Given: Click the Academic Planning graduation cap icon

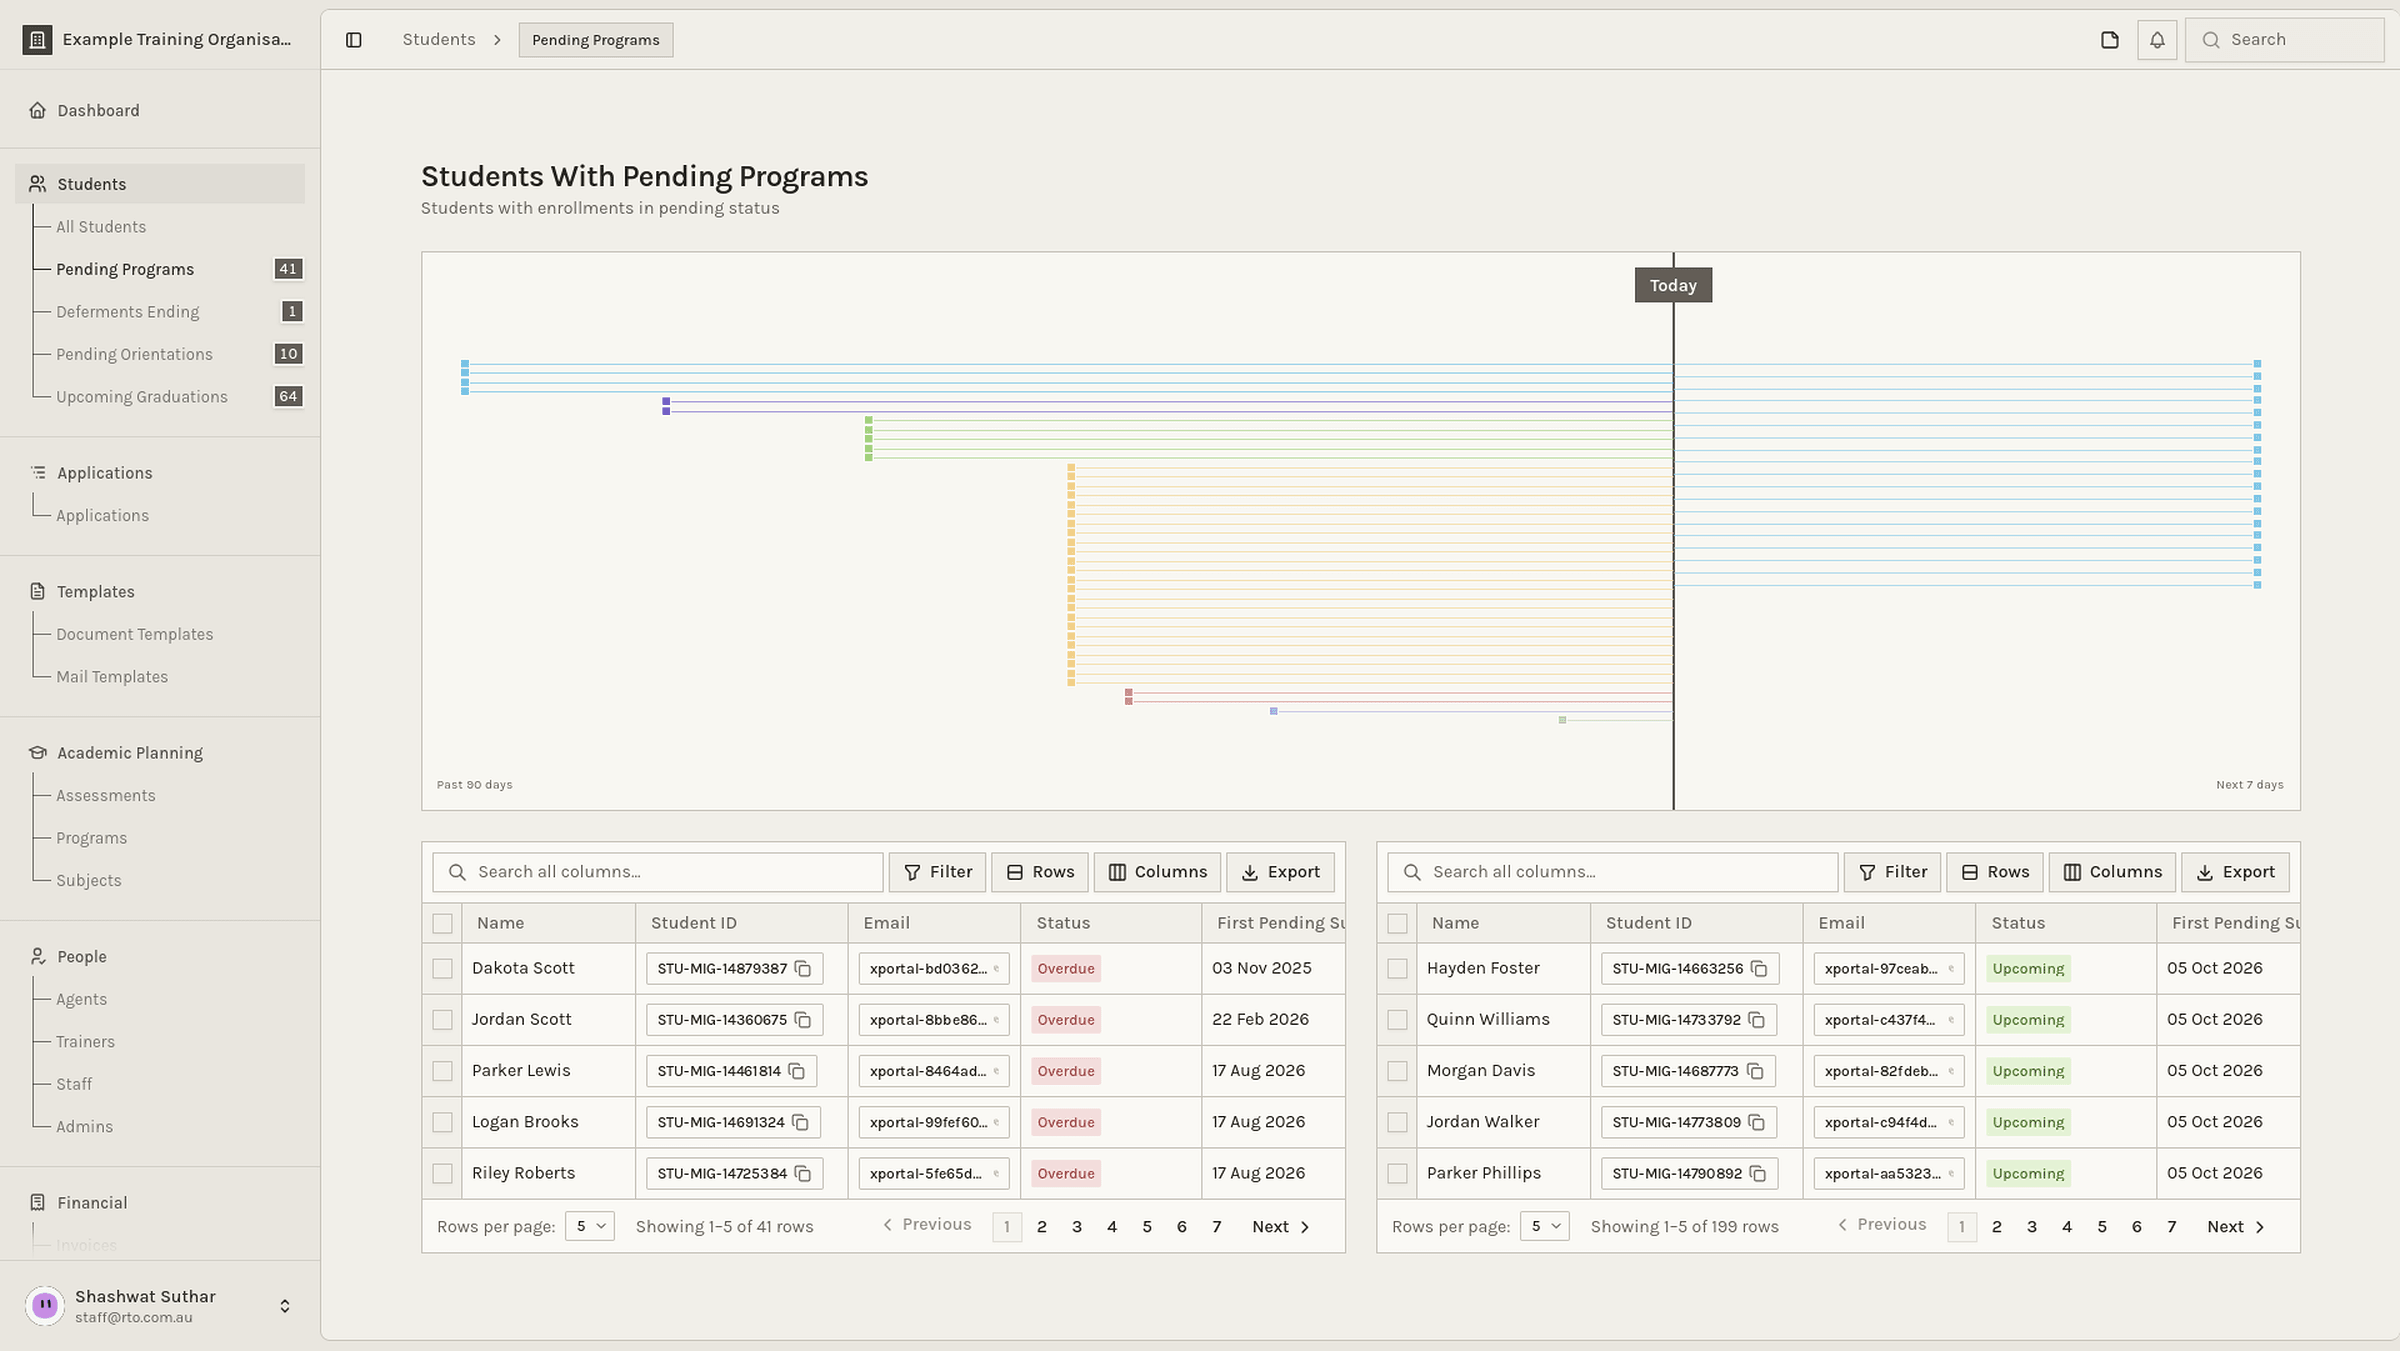Looking at the screenshot, I should click(37, 753).
